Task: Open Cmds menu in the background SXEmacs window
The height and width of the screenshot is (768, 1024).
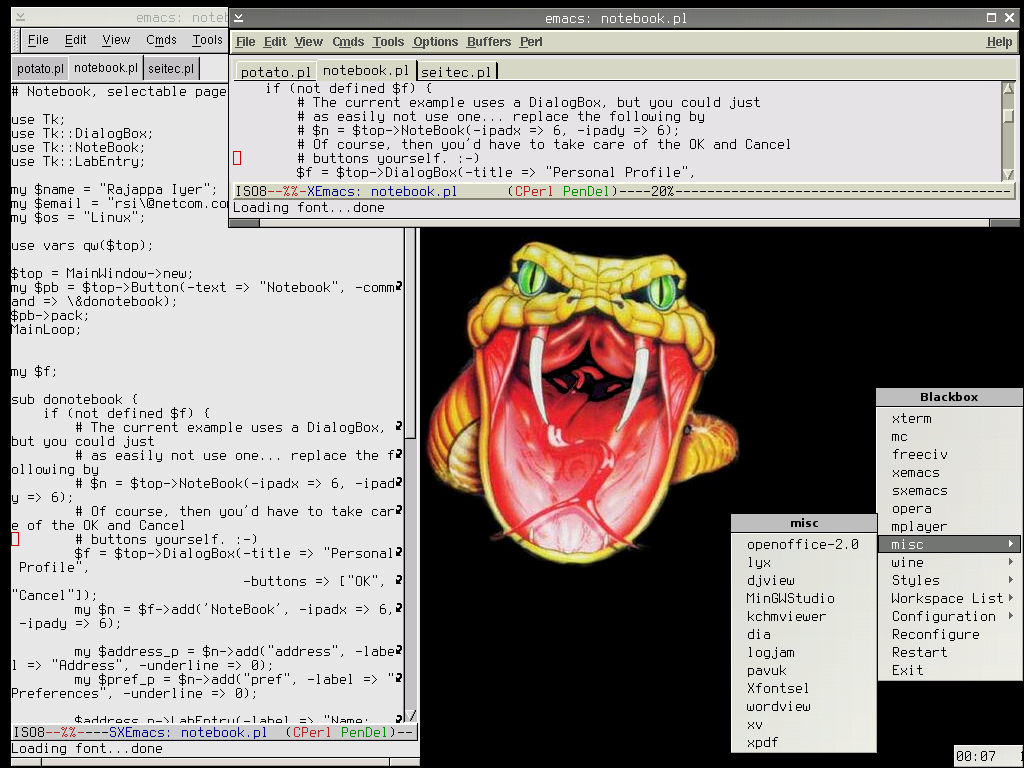Action: [x=161, y=40]
